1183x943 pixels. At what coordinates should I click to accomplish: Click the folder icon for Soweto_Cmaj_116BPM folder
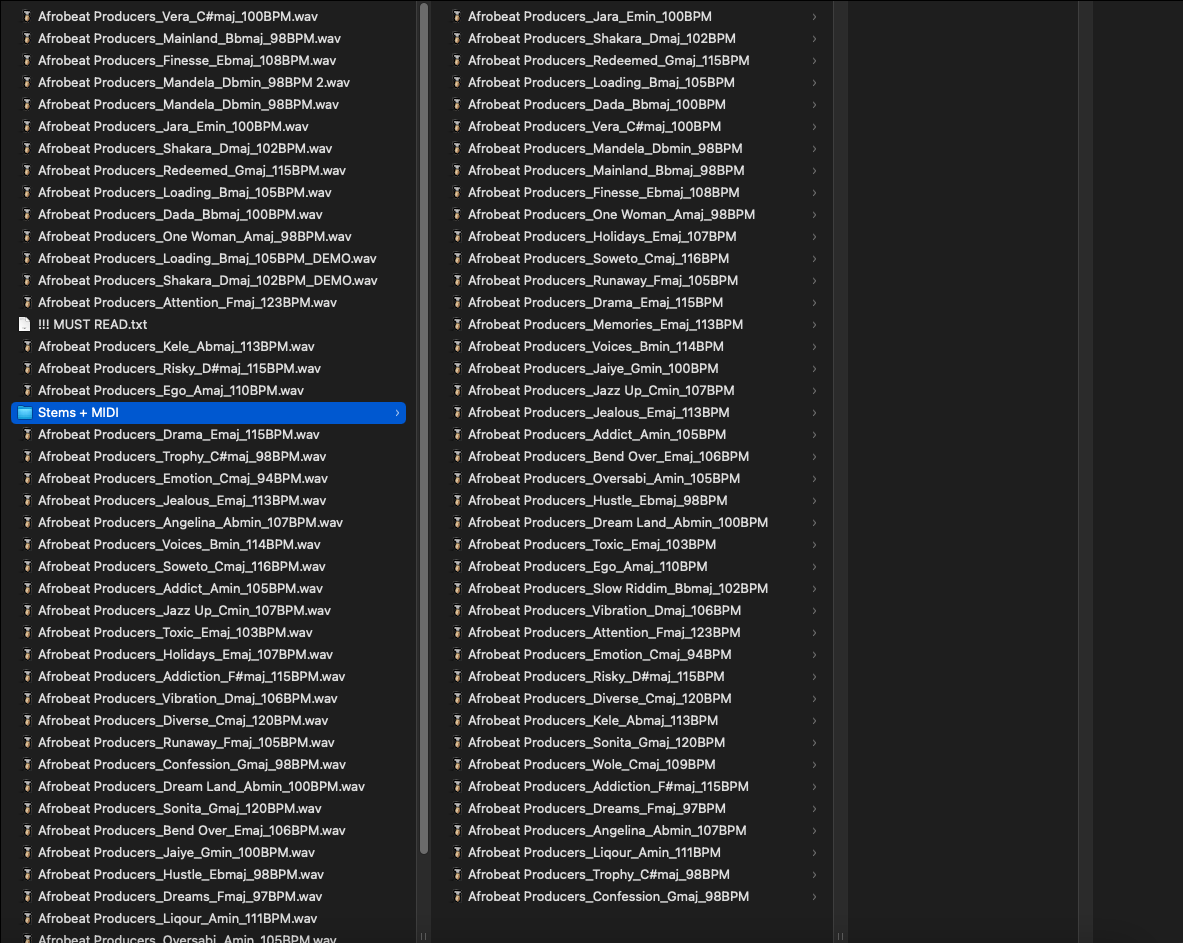point(456,258)
